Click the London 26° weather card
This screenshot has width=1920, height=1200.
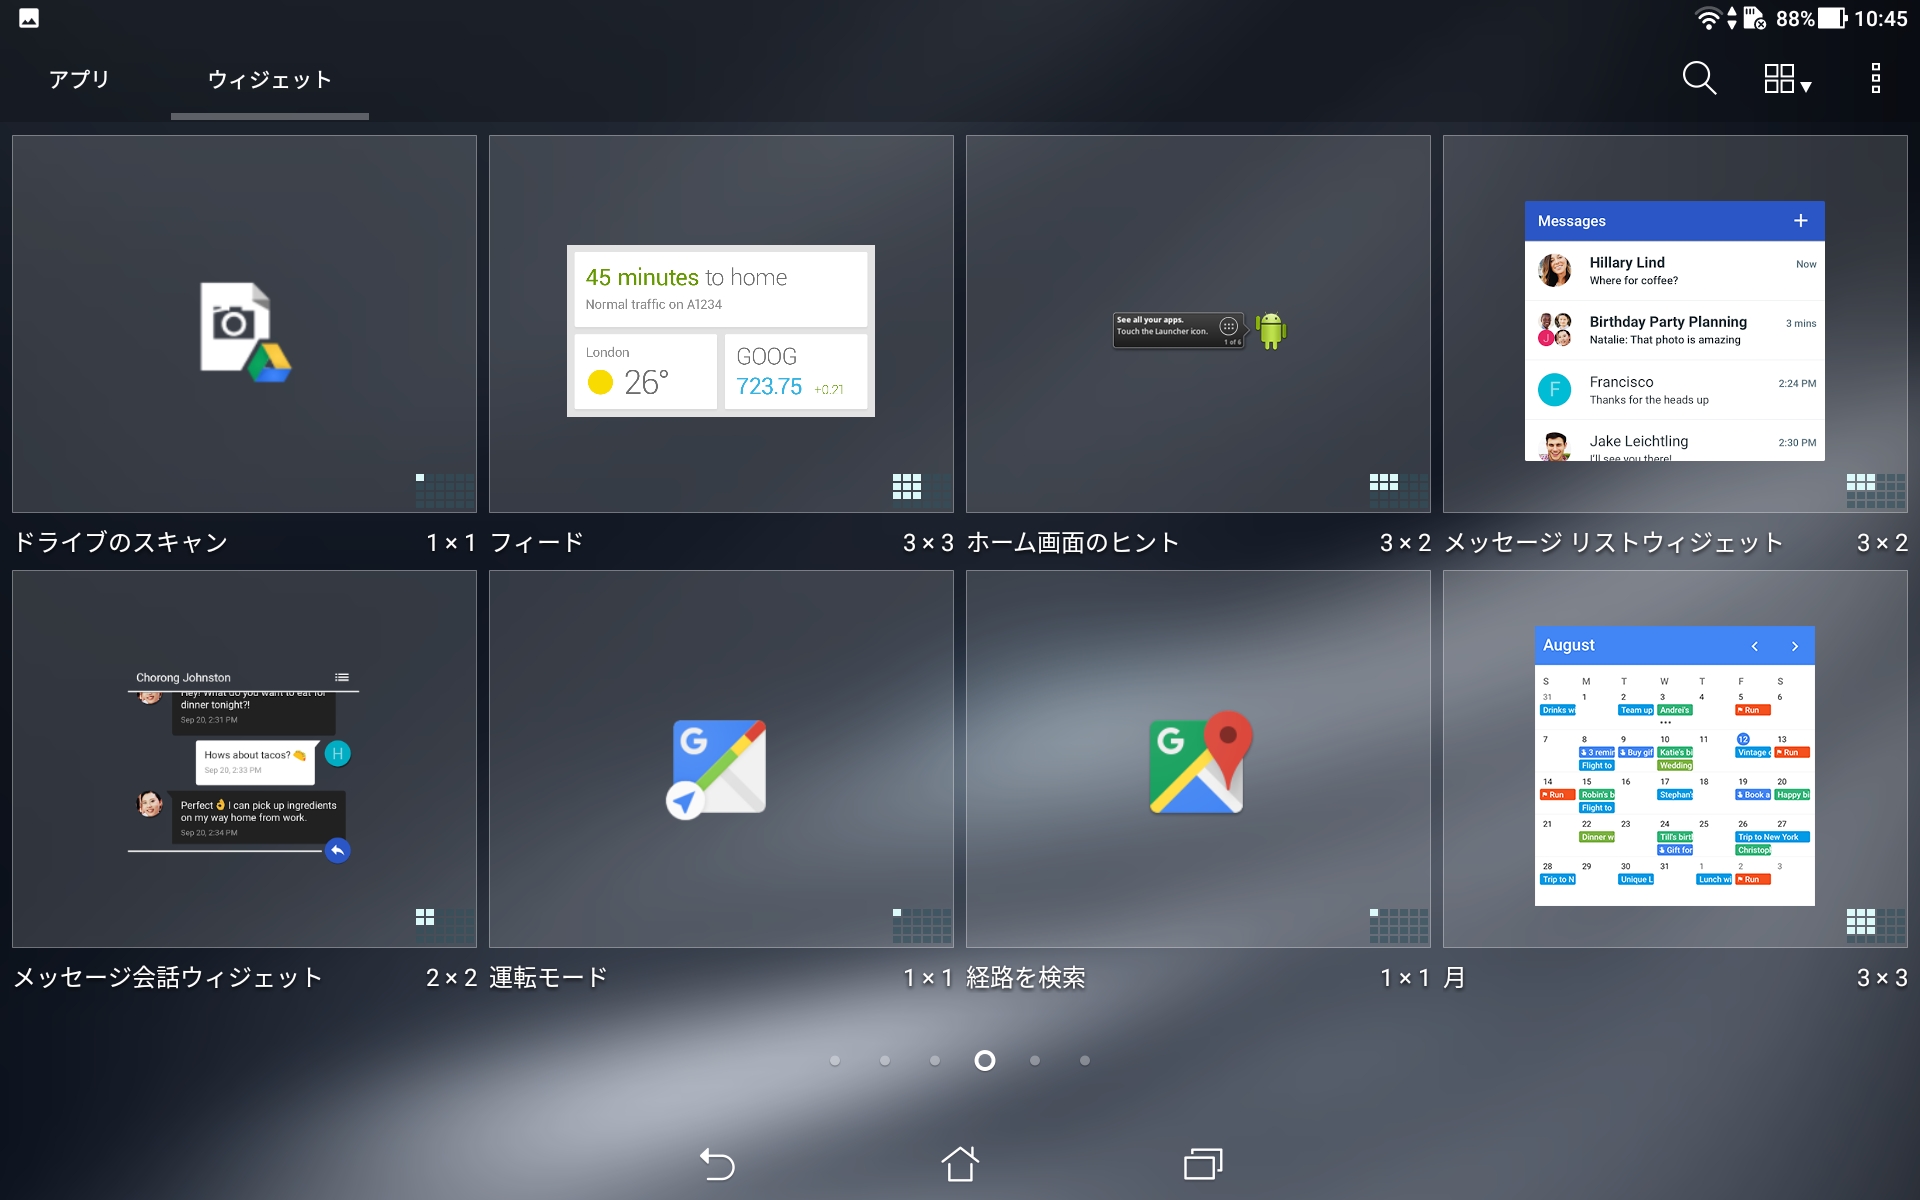[x=646, y=372]
